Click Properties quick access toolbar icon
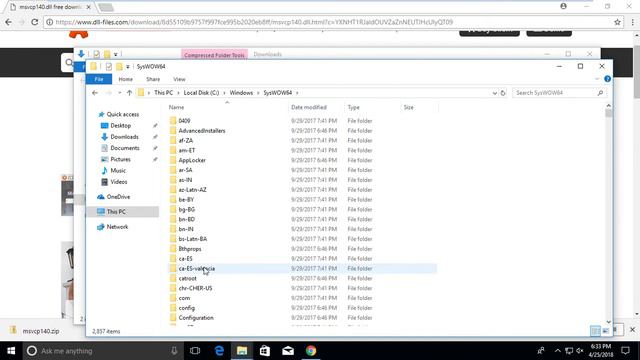The image size is (640, 360). 109,67
